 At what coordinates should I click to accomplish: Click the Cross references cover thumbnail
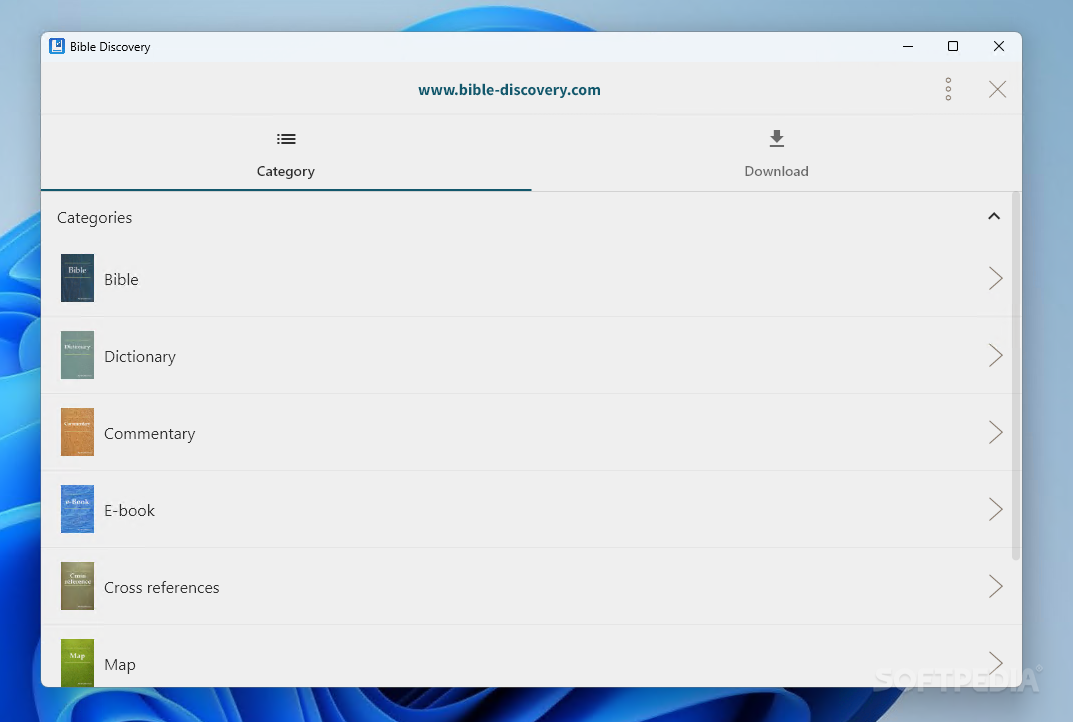click(77, 586)
